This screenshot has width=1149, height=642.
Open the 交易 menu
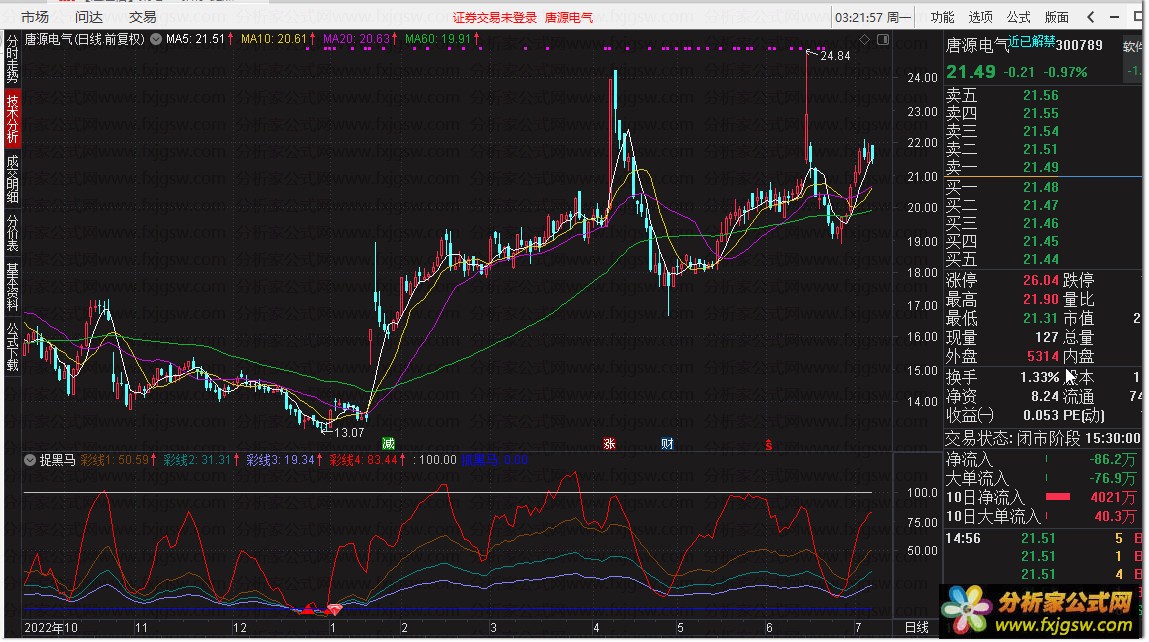[x=143, y=17]
